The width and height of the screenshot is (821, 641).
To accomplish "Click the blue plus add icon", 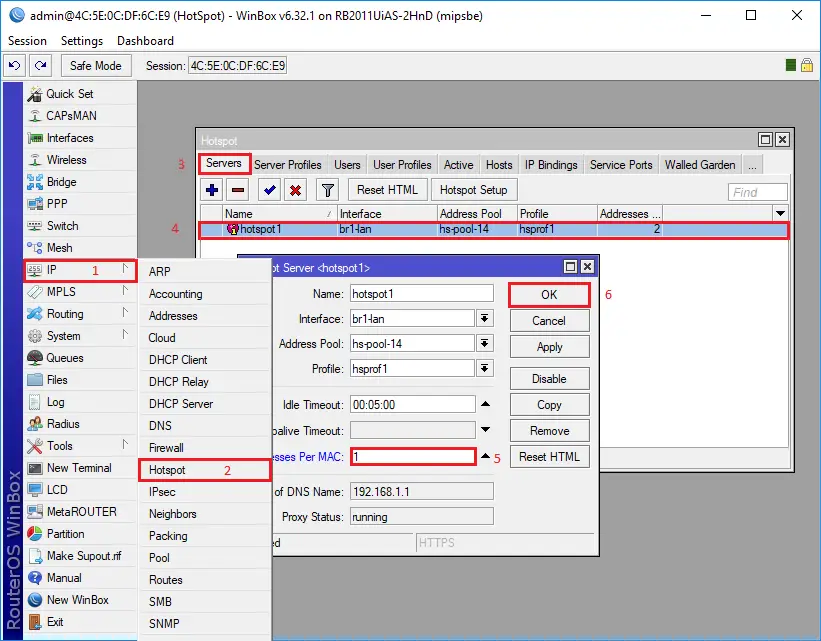I will 212,190.
